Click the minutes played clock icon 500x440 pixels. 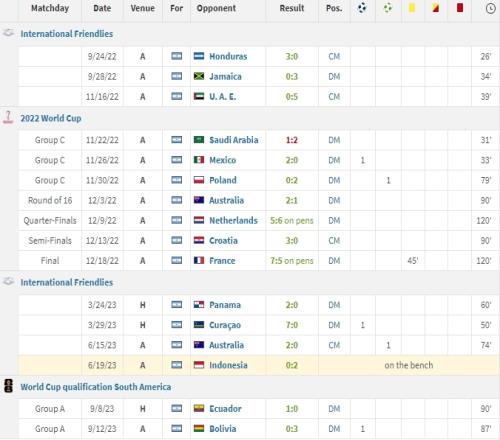pyautogui.click(x=491, y=8)
